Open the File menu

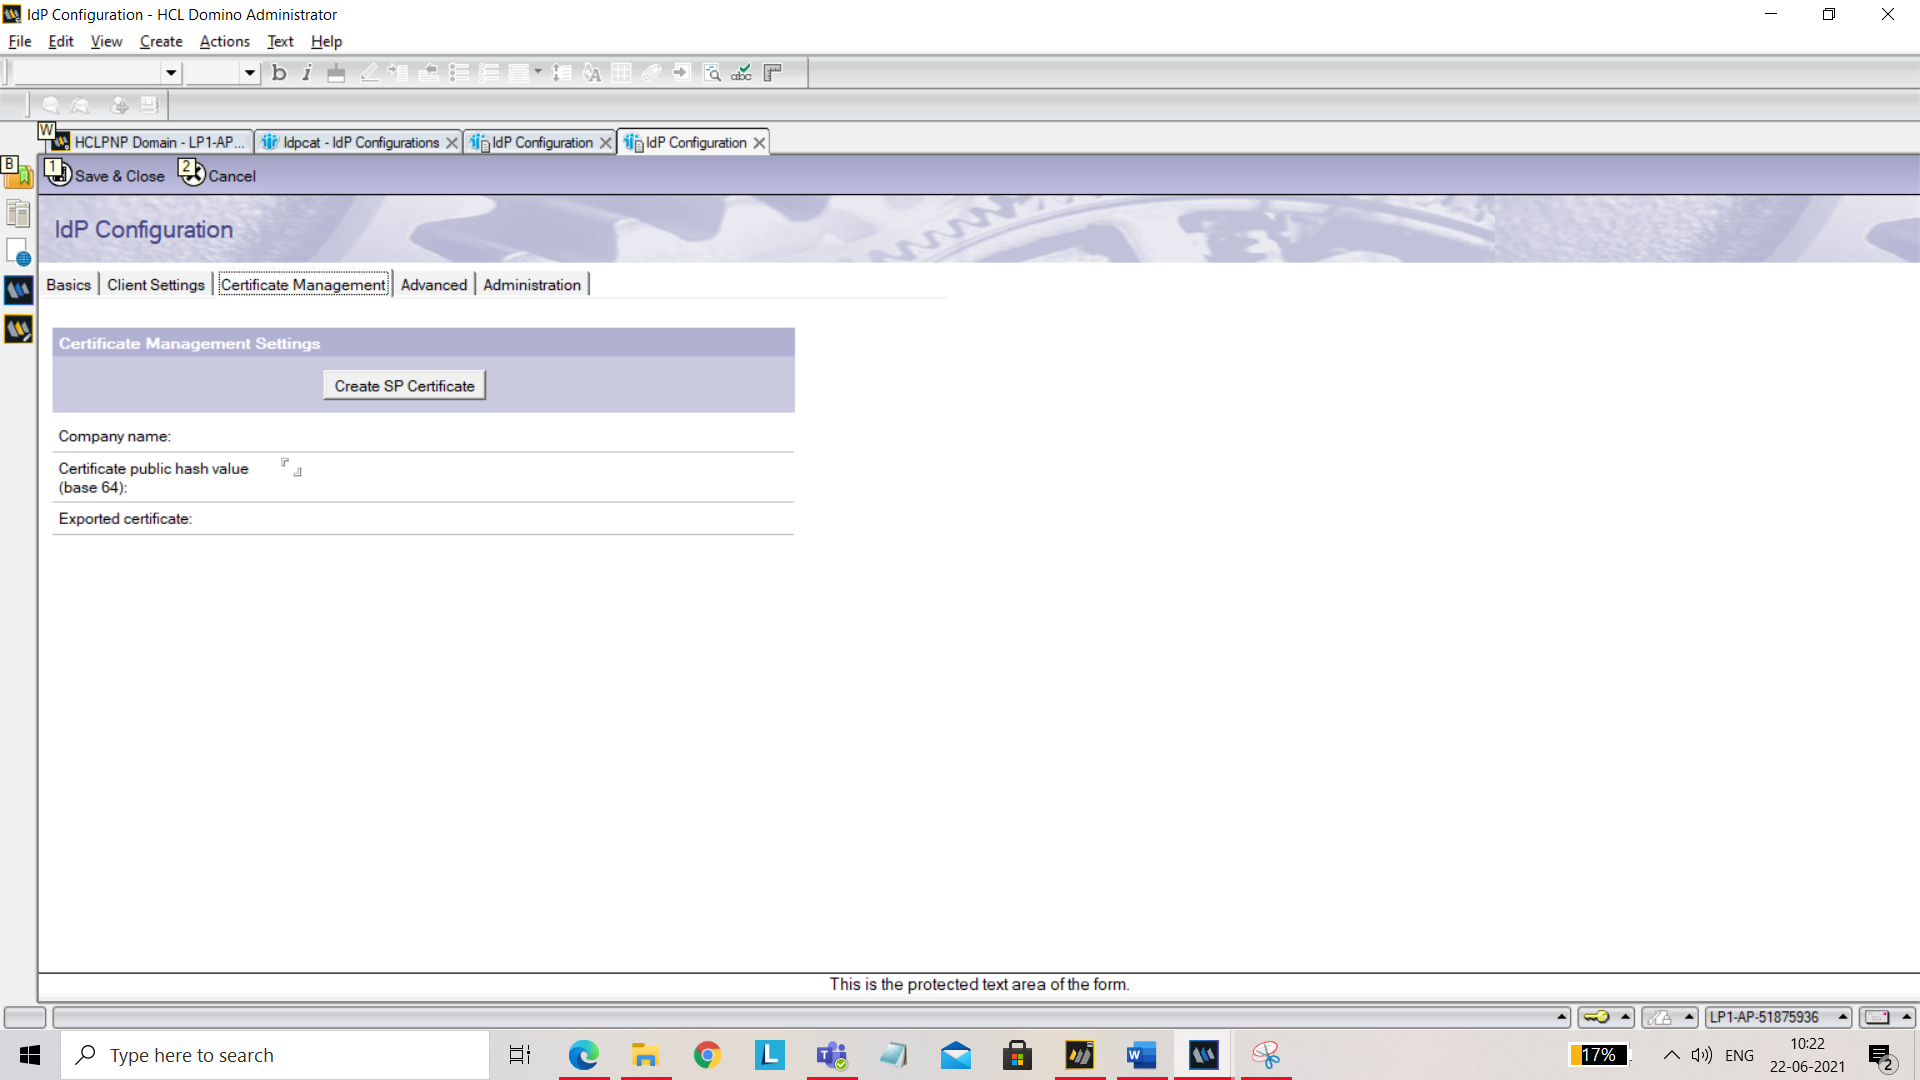[x=20, y=41]
